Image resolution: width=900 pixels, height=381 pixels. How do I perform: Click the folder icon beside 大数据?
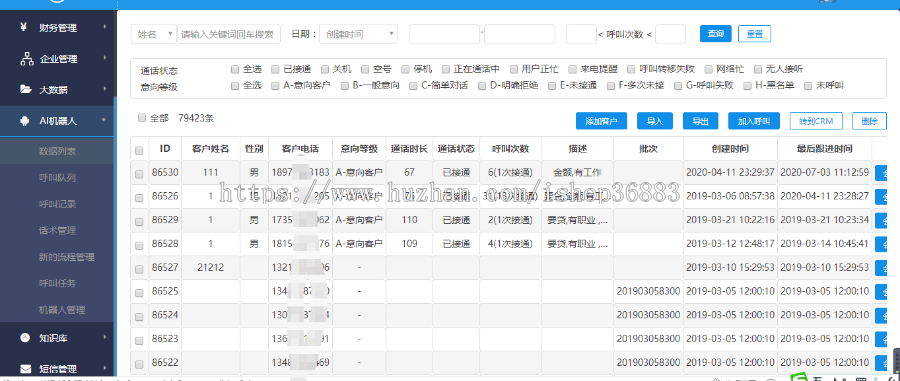25,89
